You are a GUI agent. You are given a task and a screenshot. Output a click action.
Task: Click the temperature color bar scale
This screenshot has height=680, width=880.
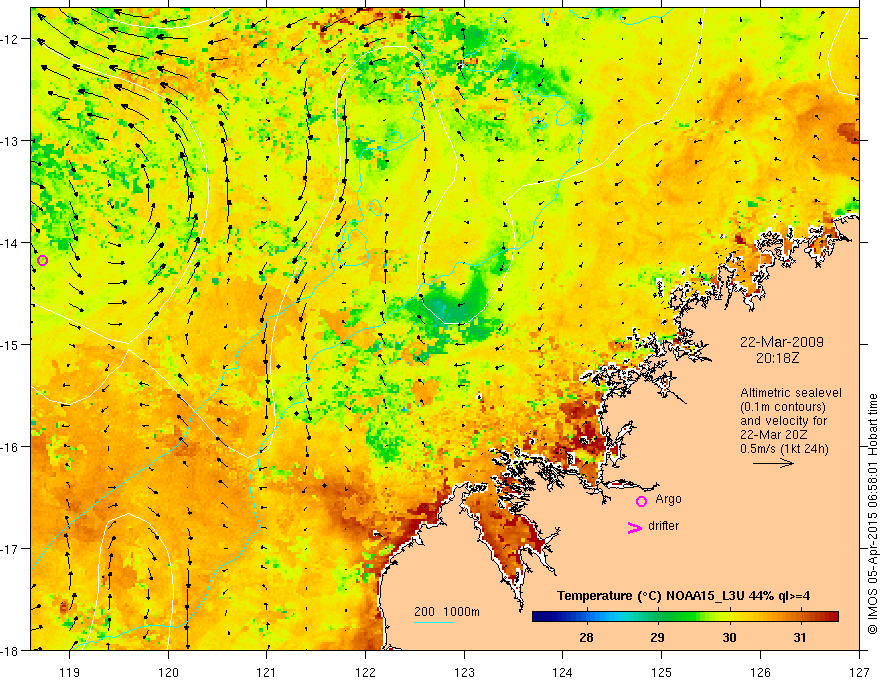click(x=685, y=617)
